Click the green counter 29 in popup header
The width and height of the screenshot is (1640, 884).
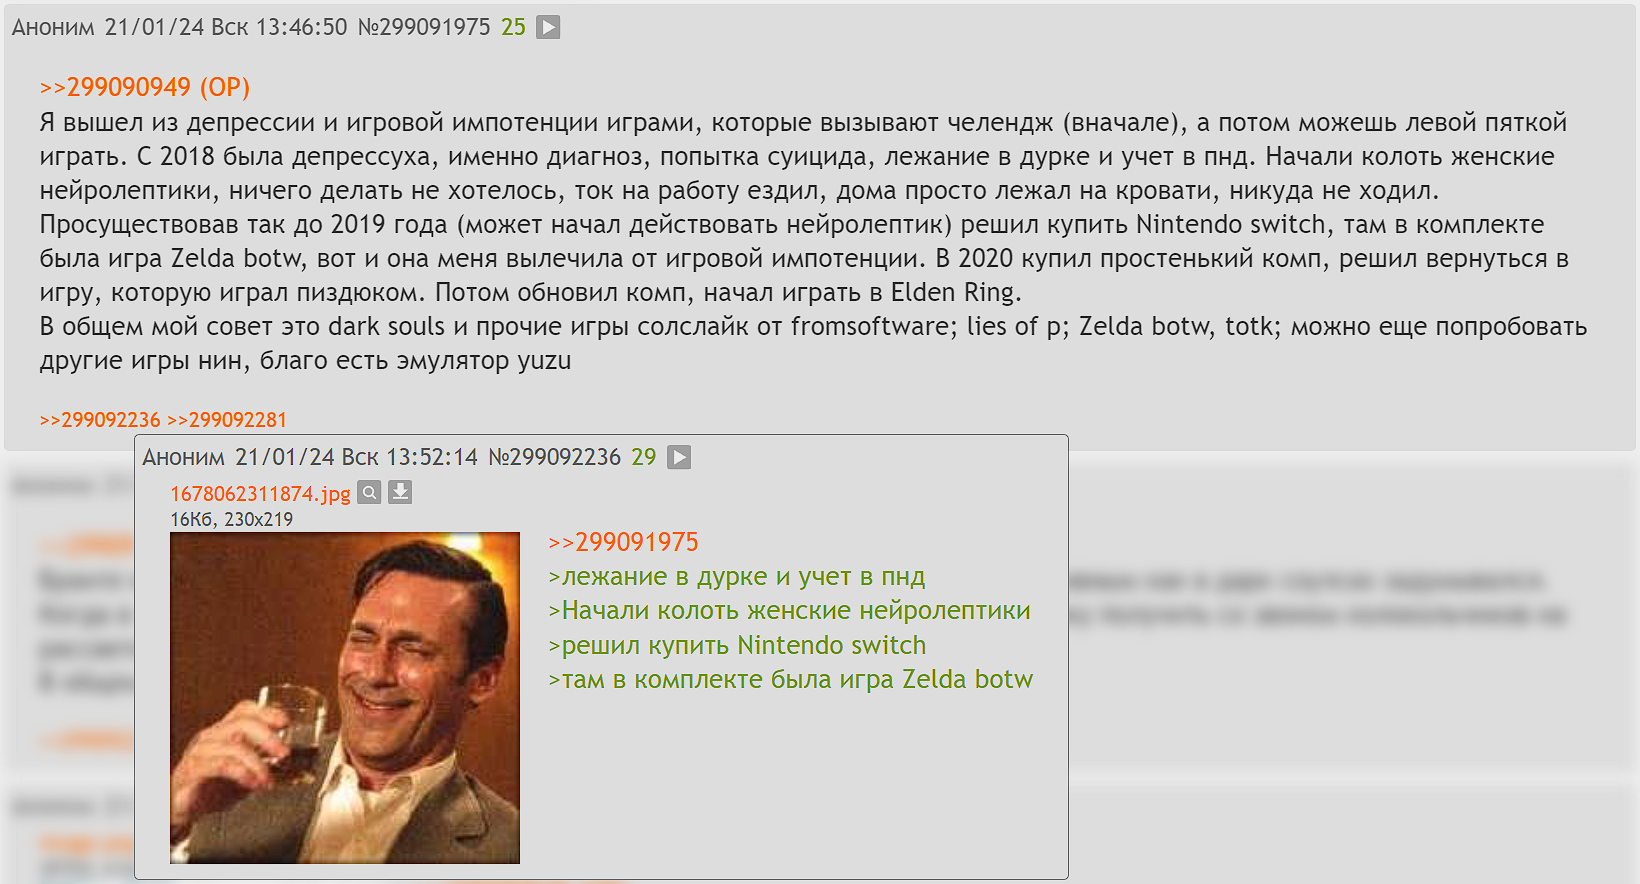coord(644,457)
